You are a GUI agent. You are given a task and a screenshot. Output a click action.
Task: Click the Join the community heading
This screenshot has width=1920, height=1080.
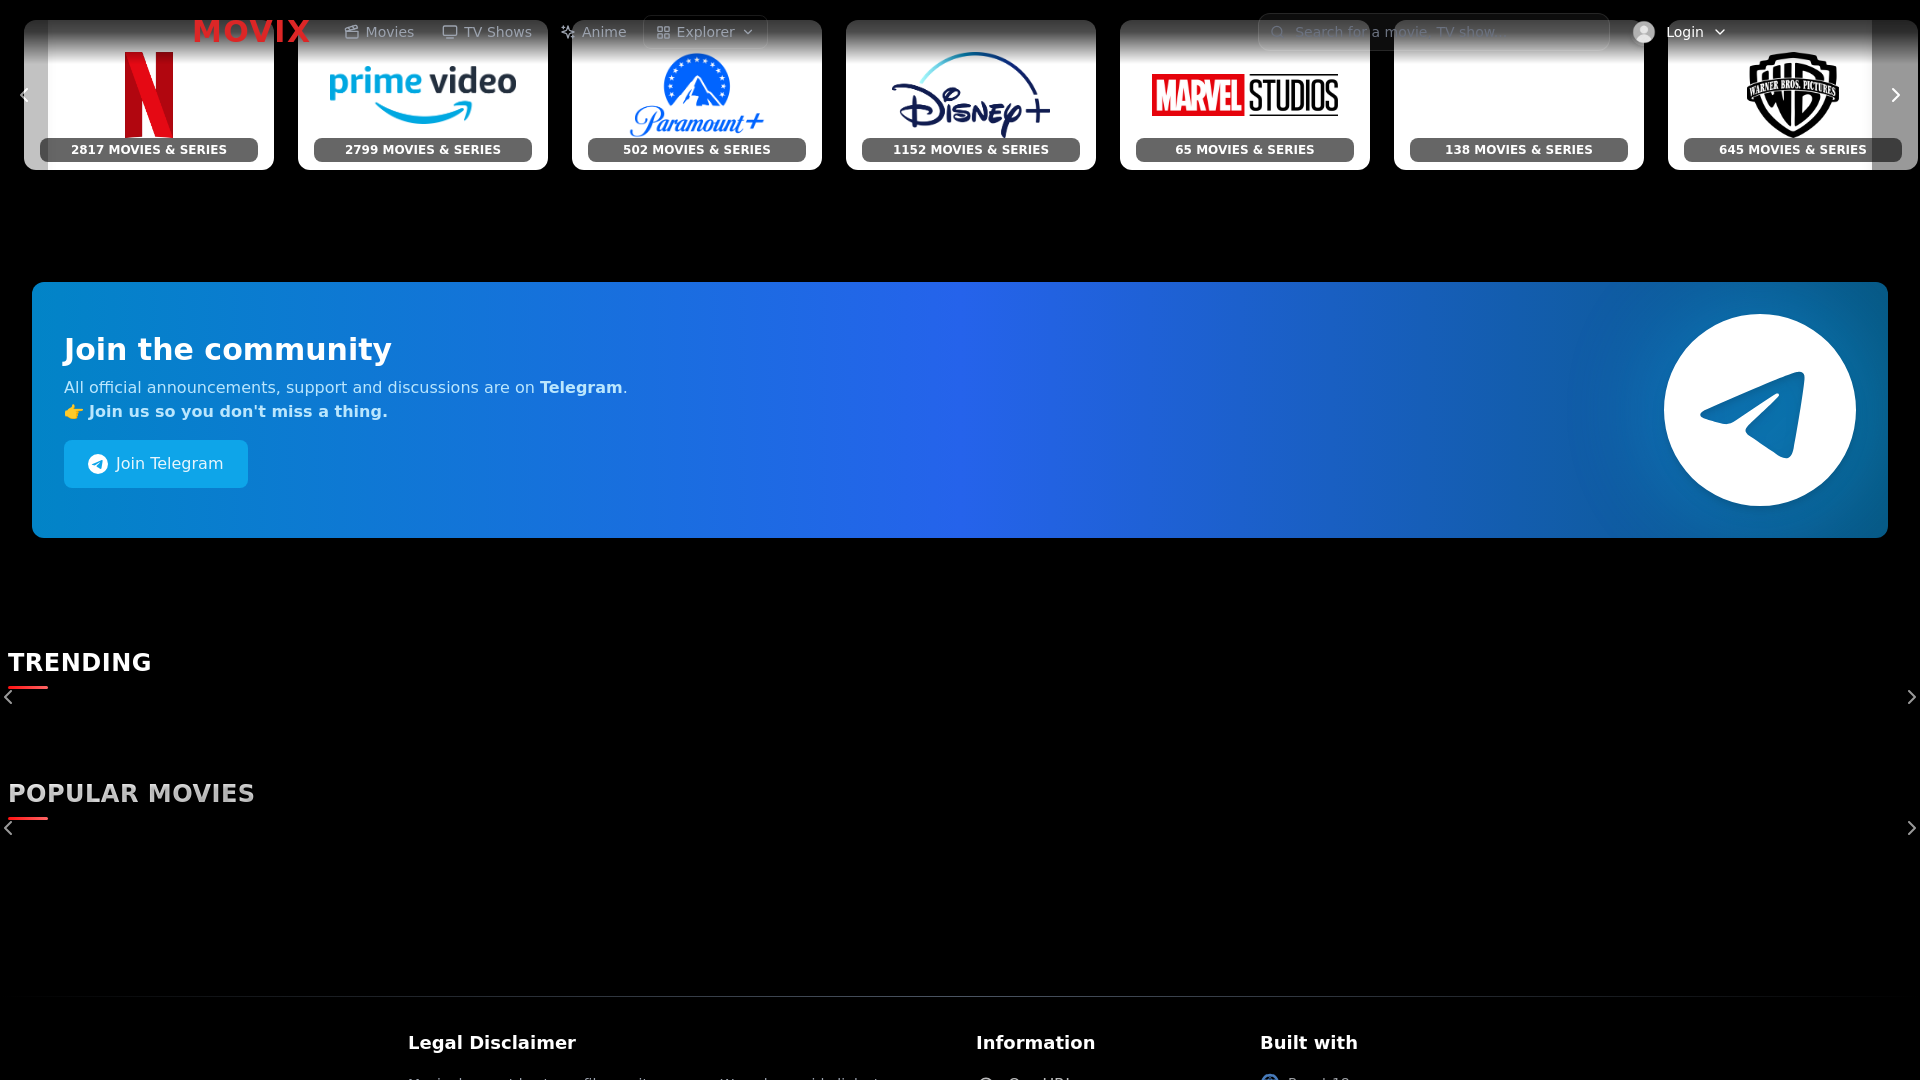228,350
